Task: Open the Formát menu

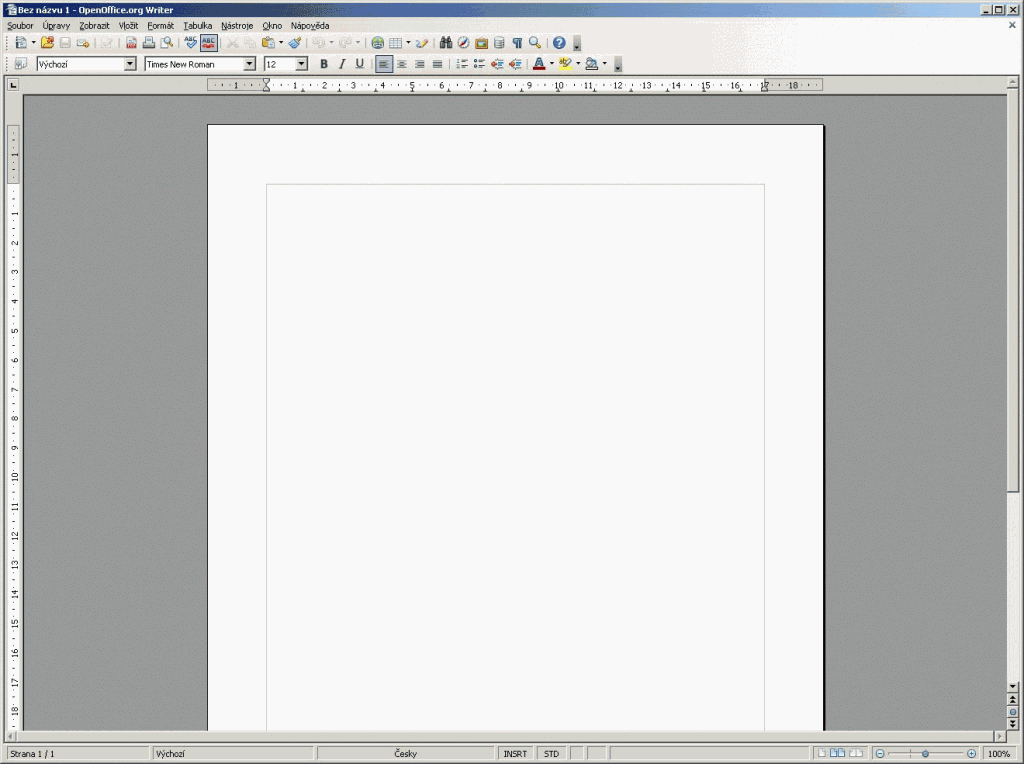Action: pos(161,25)
